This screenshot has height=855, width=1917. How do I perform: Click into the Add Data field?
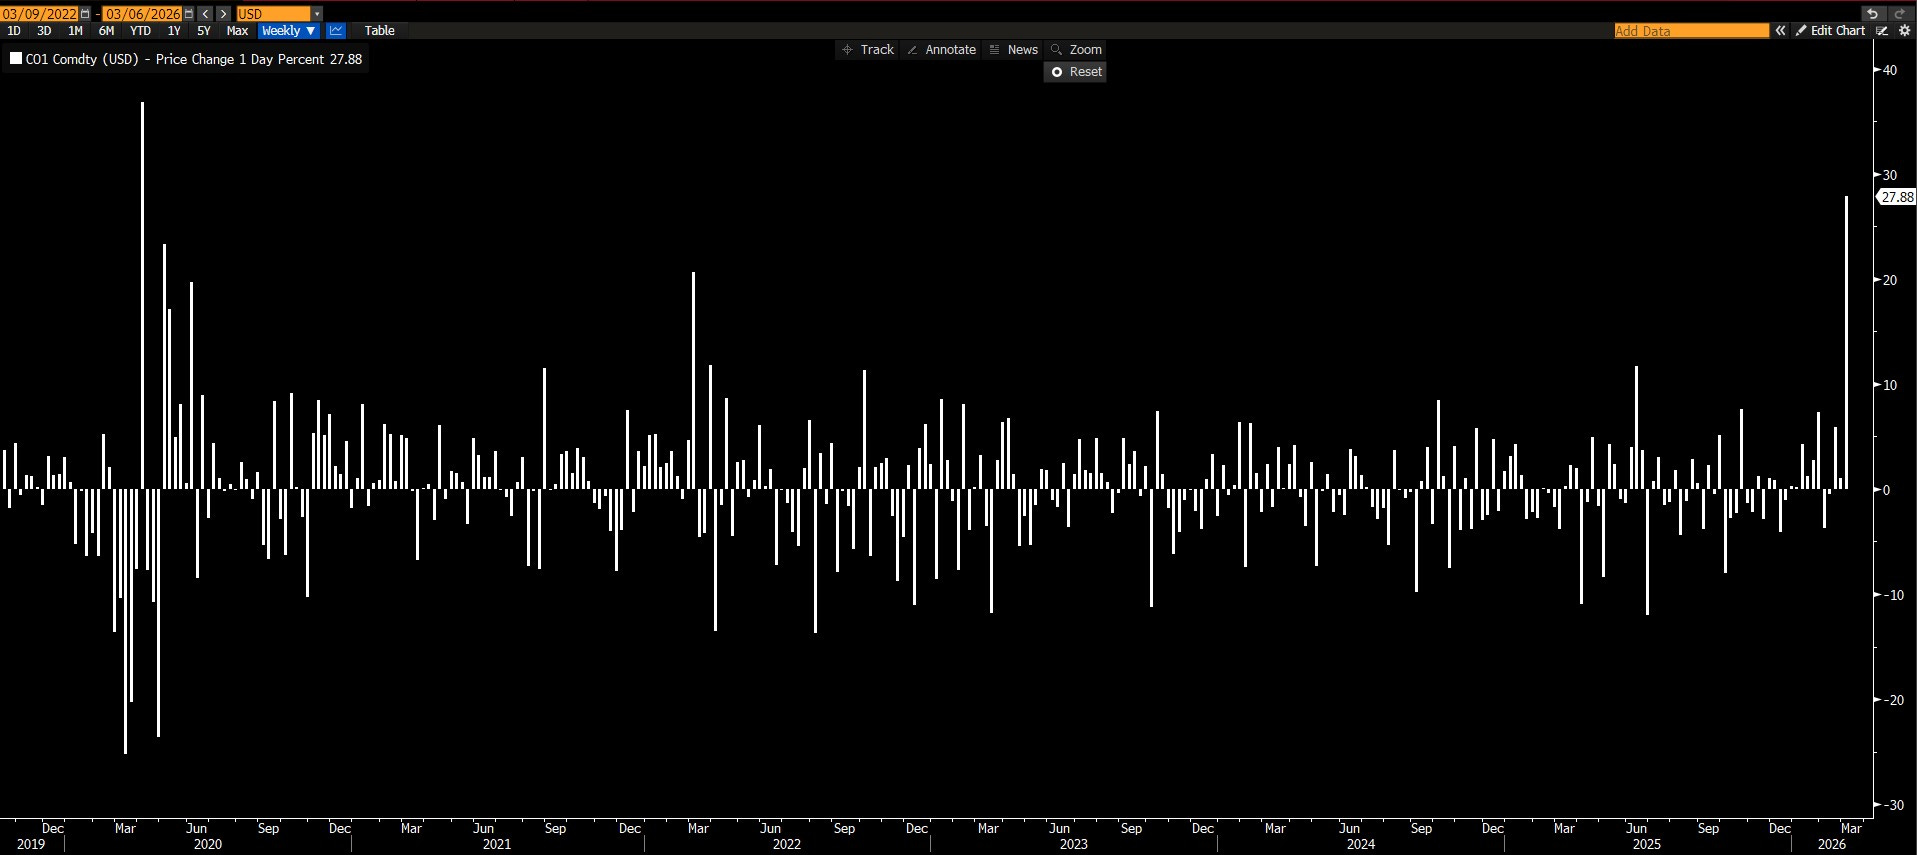[x=1691, y=31]
